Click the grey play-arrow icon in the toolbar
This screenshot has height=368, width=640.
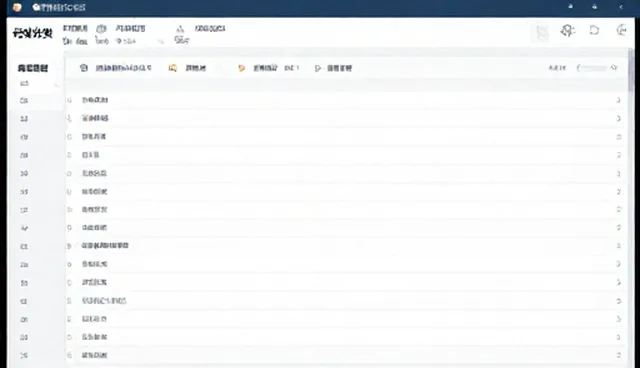click(318, 68)
